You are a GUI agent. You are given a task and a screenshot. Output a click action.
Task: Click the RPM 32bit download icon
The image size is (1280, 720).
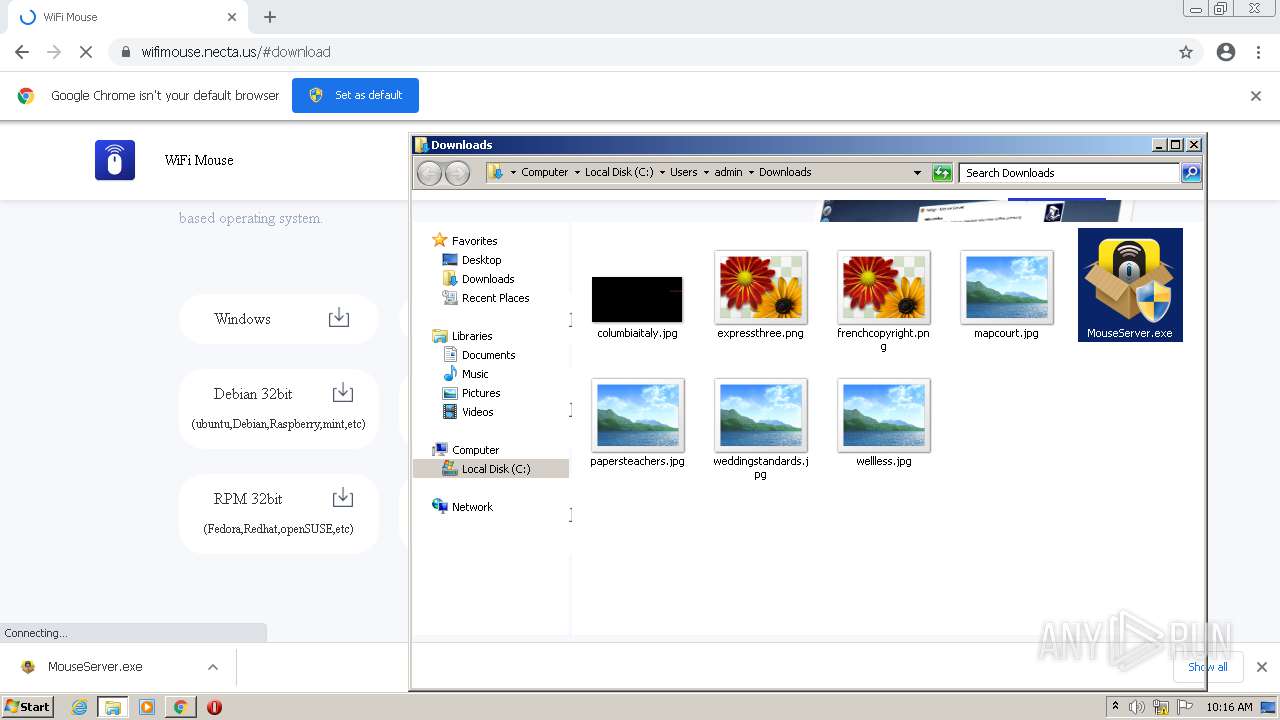pyautogui.click(x=342, y=497)
